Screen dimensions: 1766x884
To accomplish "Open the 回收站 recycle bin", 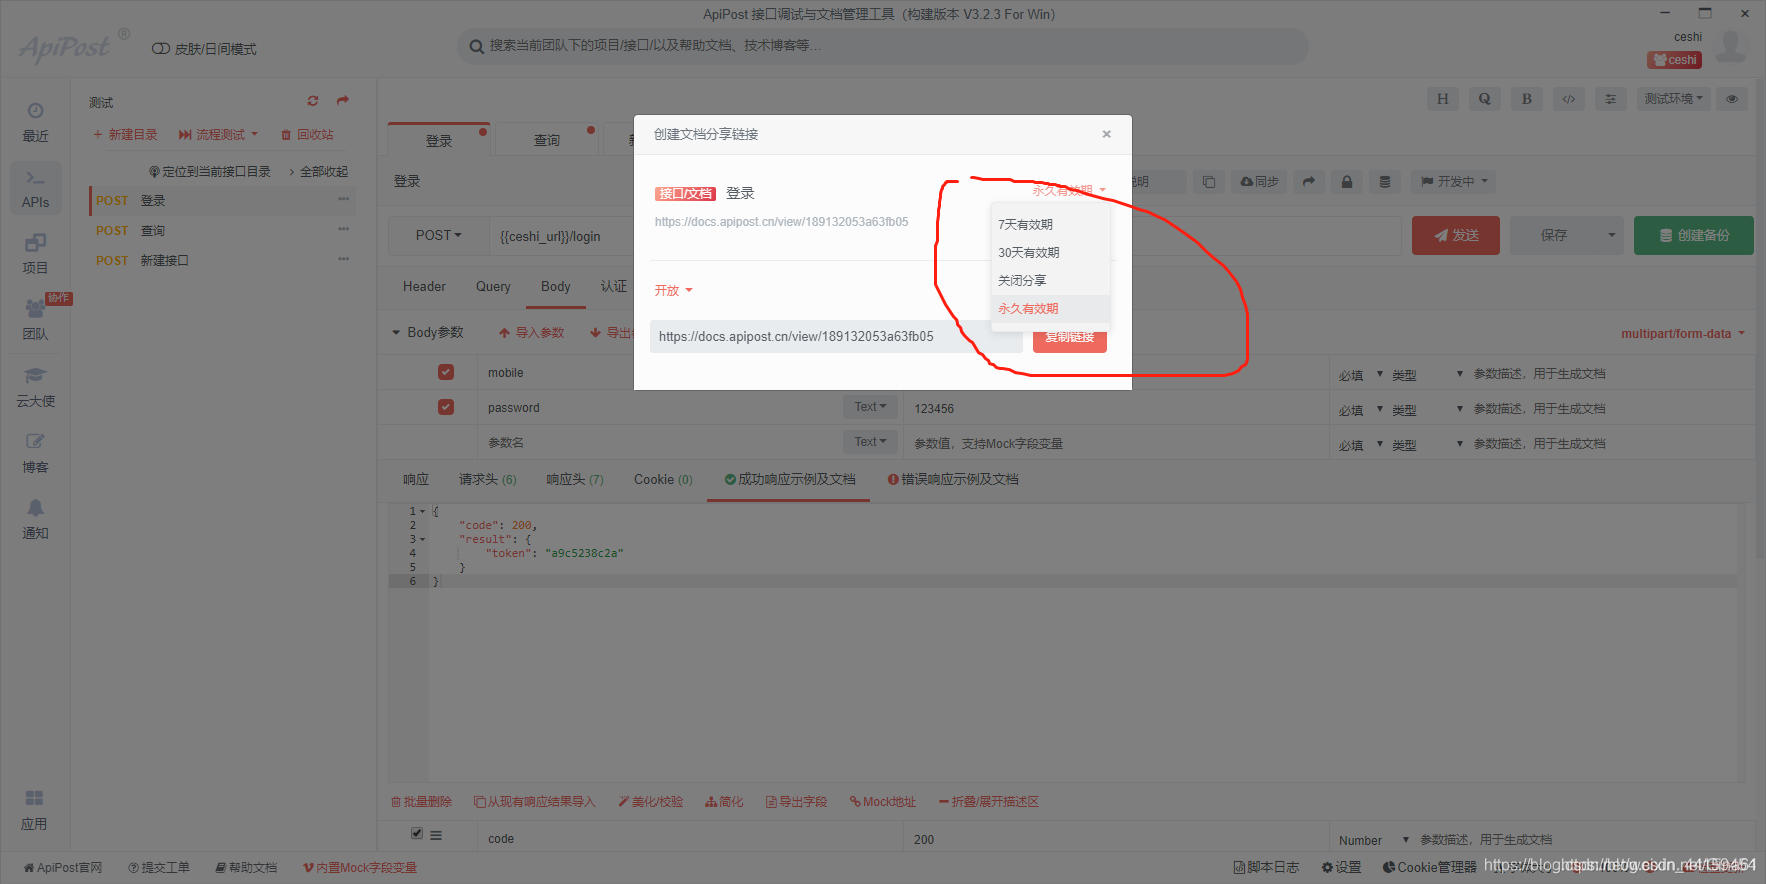I will (x=307, y=134).
